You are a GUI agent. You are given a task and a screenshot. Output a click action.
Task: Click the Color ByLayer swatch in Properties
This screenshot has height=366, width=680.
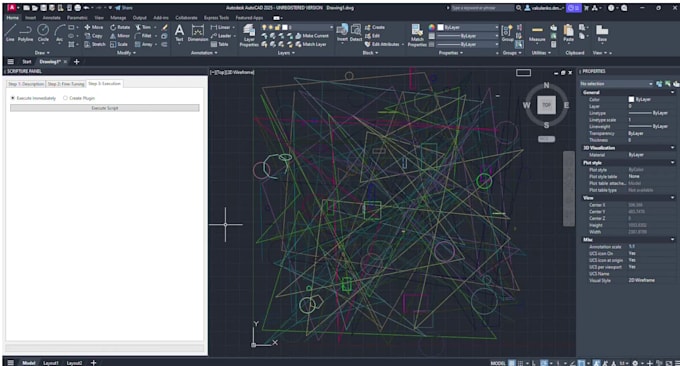(x=631, y=99)
